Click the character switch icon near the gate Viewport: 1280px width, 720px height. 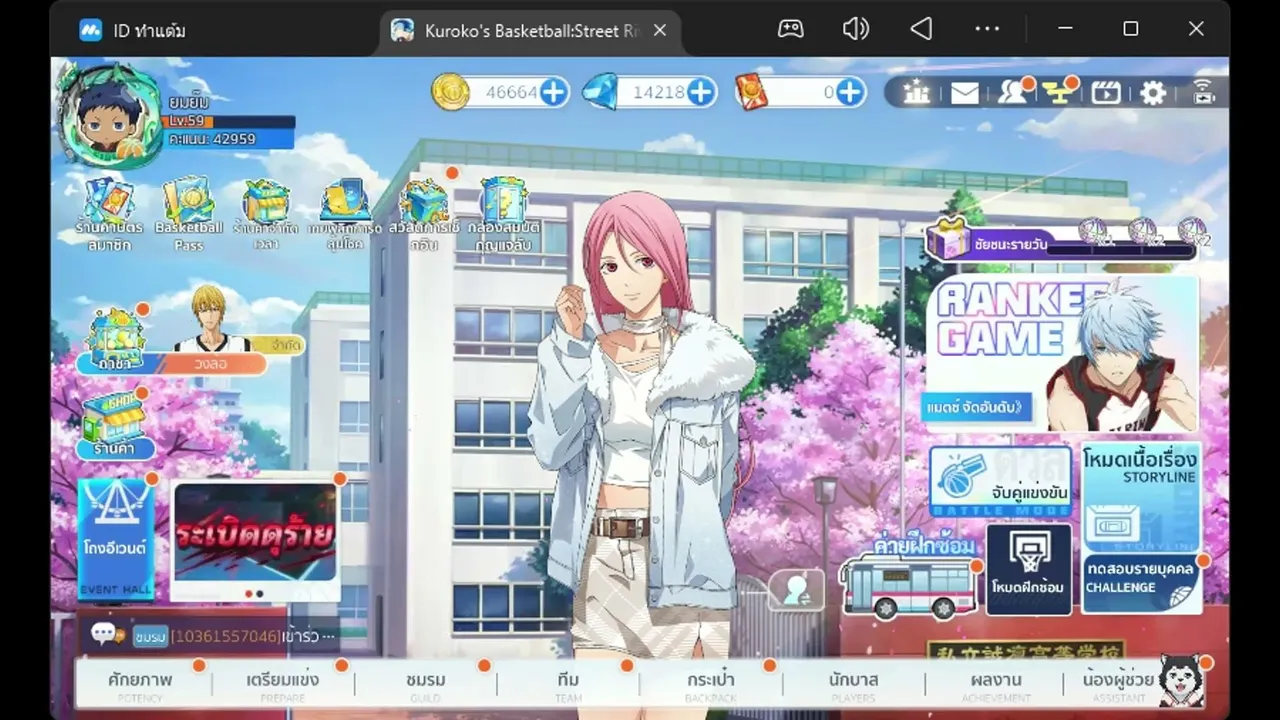797,590
